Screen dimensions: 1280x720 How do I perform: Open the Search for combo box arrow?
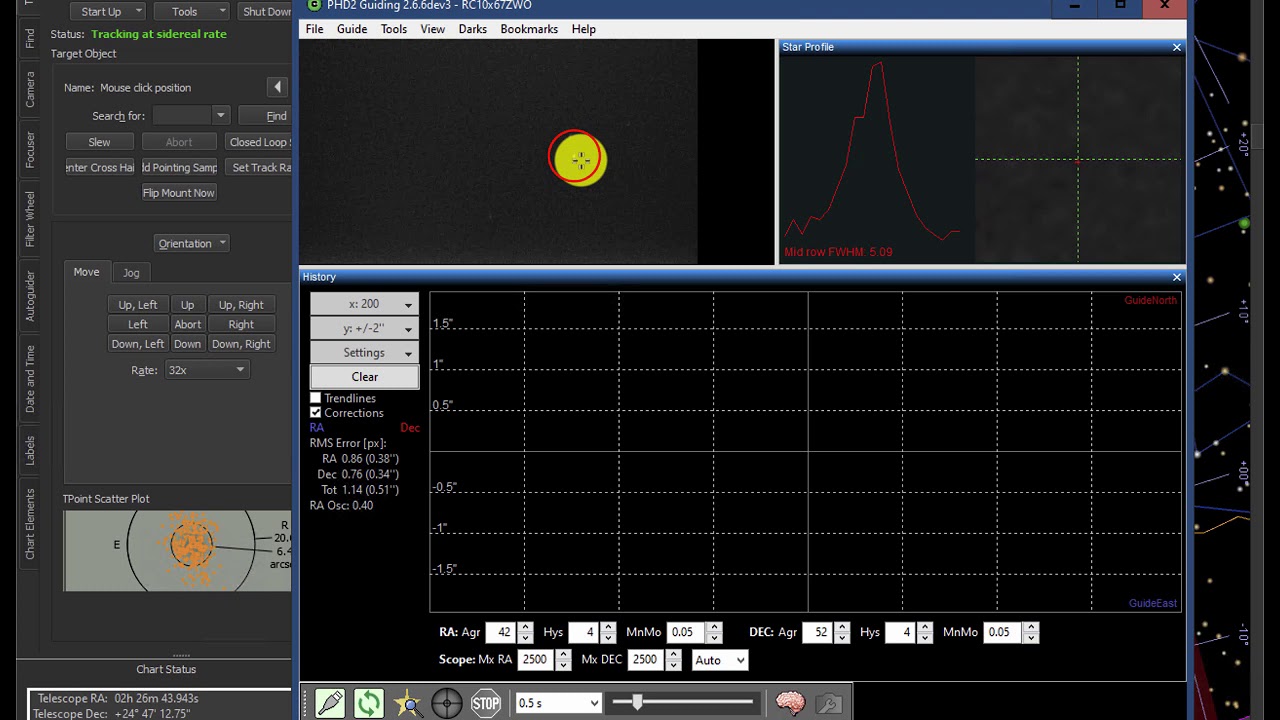coord(220,116)
